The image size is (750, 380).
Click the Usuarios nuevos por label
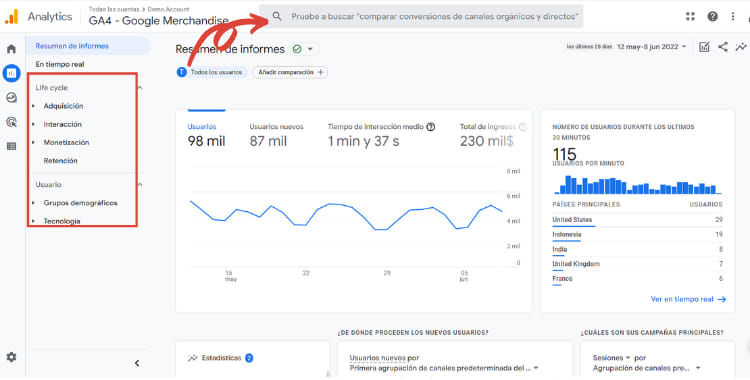tap(384, 358)
